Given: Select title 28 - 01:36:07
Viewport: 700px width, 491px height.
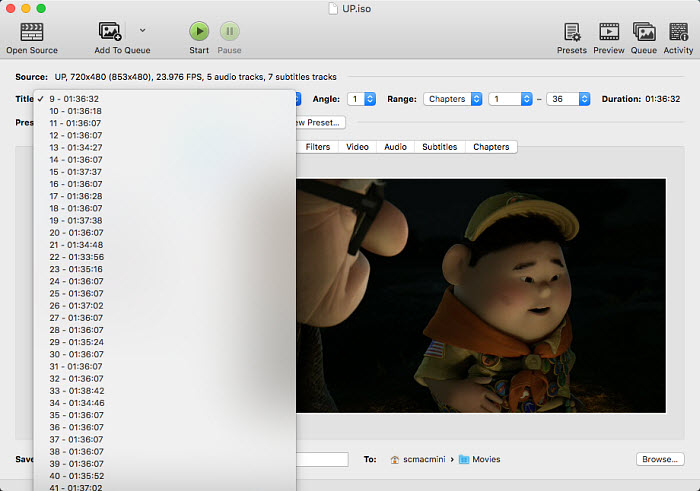Looking at the screenshot, I should (x=164, y=330).
